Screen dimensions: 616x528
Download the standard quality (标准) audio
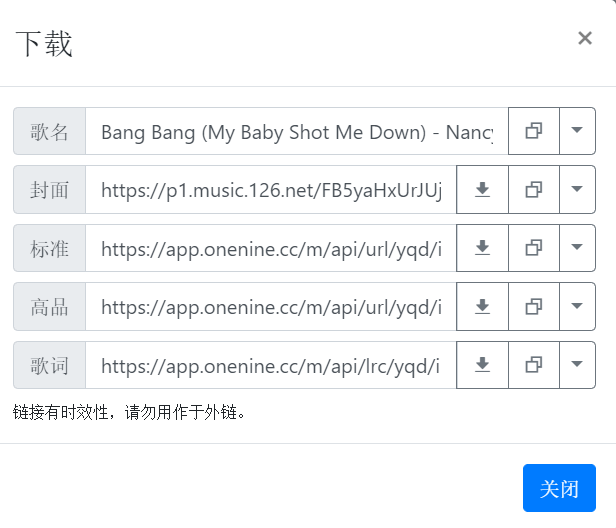point(482,248)
